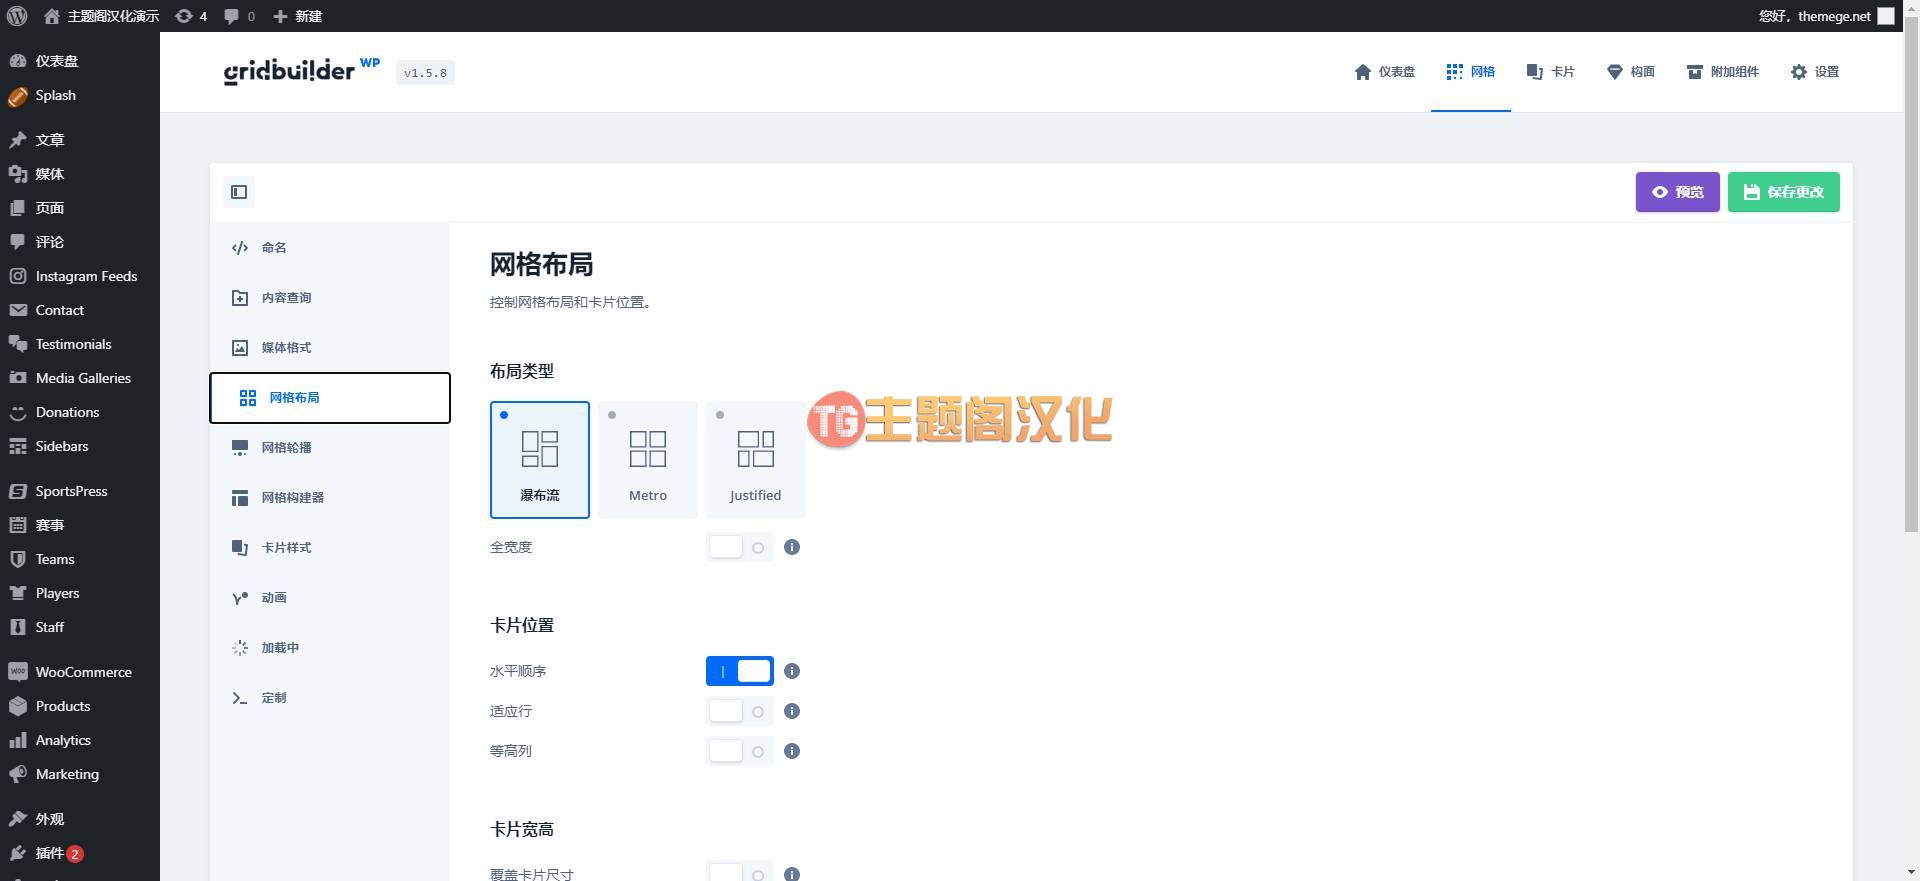Collapse the settings sidebar panel icon
This screenshot has width=1920, height=881.
coord(239,192)
